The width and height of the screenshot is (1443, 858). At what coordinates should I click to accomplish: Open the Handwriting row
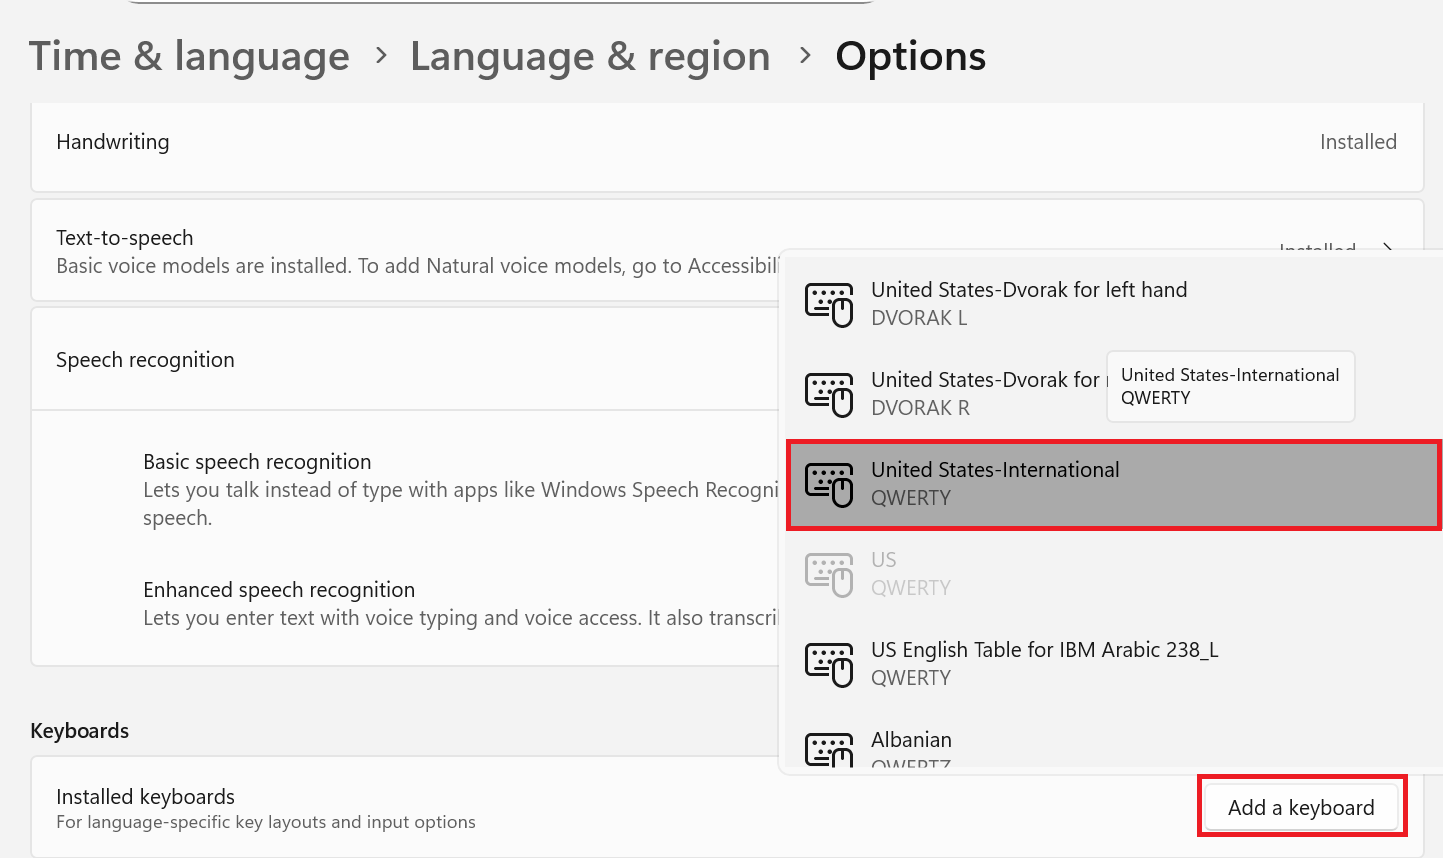[113, 142]
